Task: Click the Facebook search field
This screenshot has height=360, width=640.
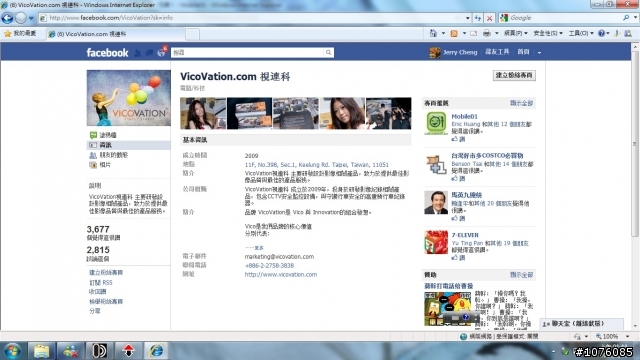Action: (247, 52)
